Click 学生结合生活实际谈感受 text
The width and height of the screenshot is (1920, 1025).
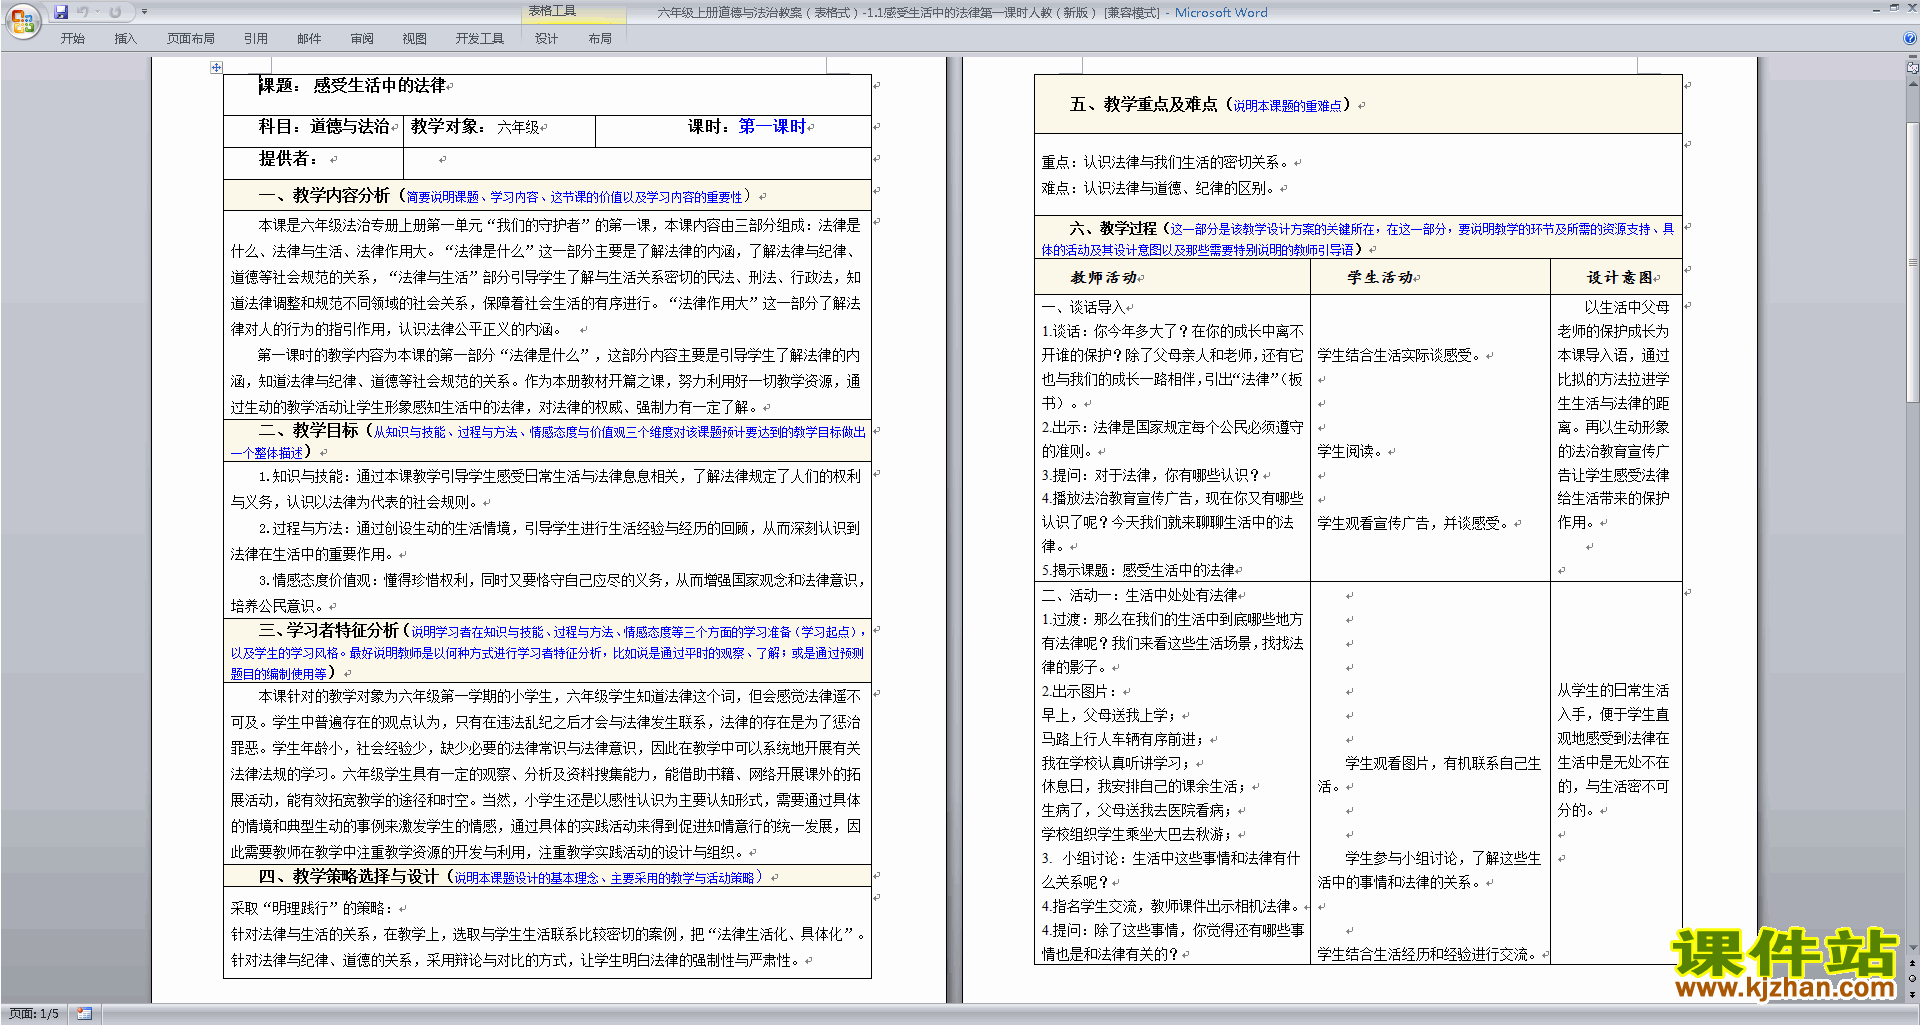1400,355
